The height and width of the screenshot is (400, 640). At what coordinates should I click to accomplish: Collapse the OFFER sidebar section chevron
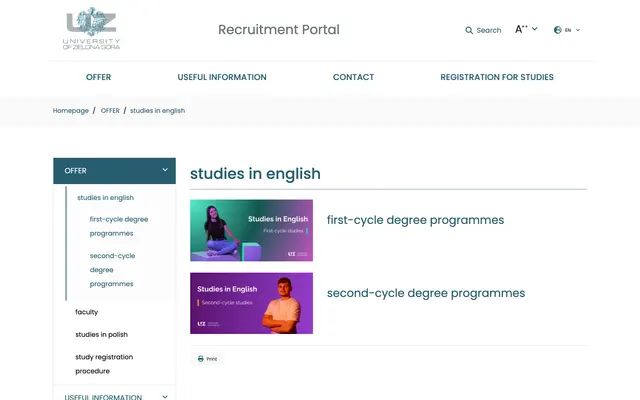click(165, 170)
